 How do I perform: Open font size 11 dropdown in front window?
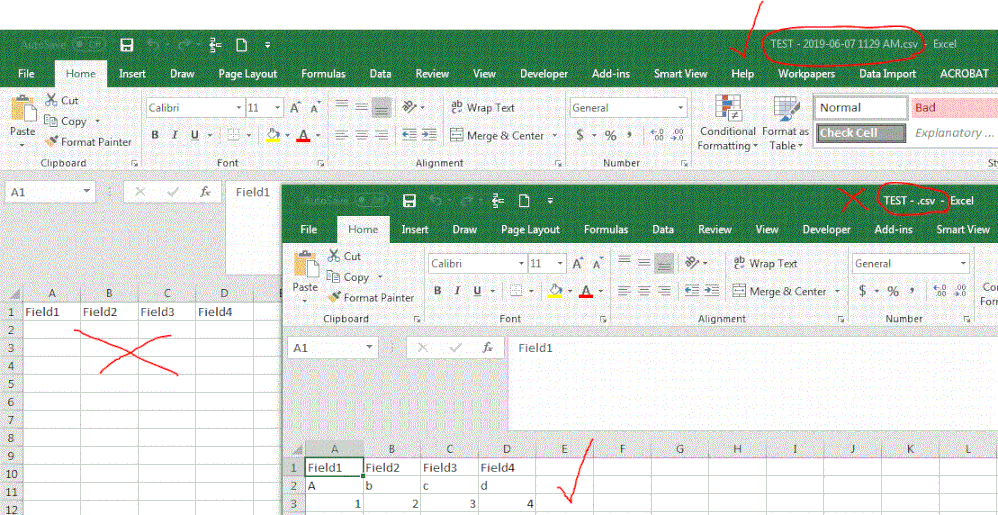coord(560,264)
